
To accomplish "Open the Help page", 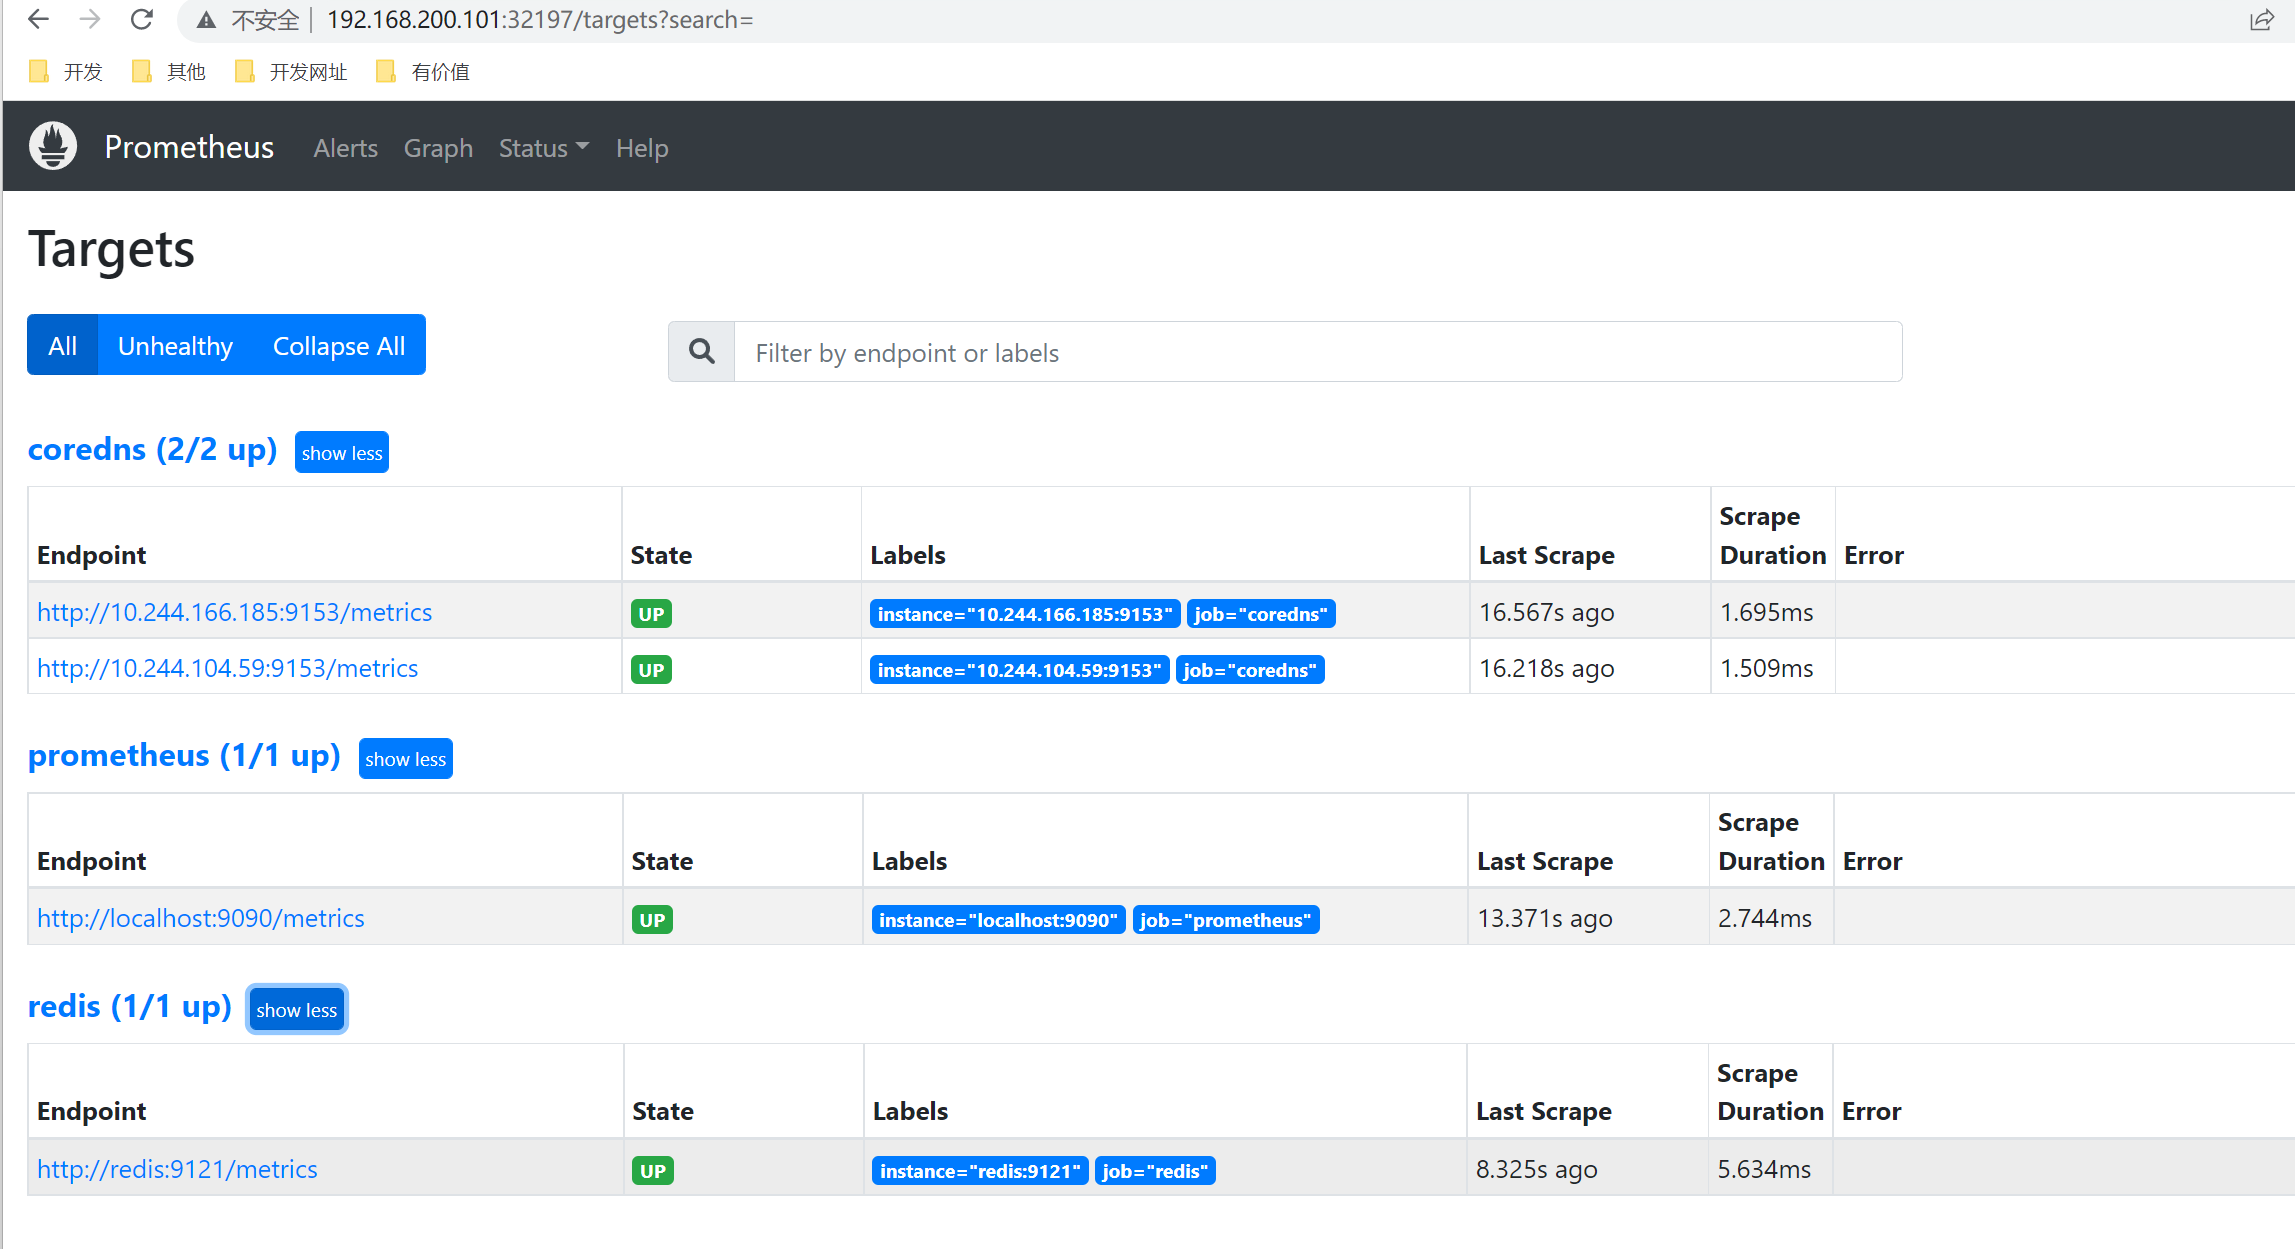I will [x=642, y=148].
